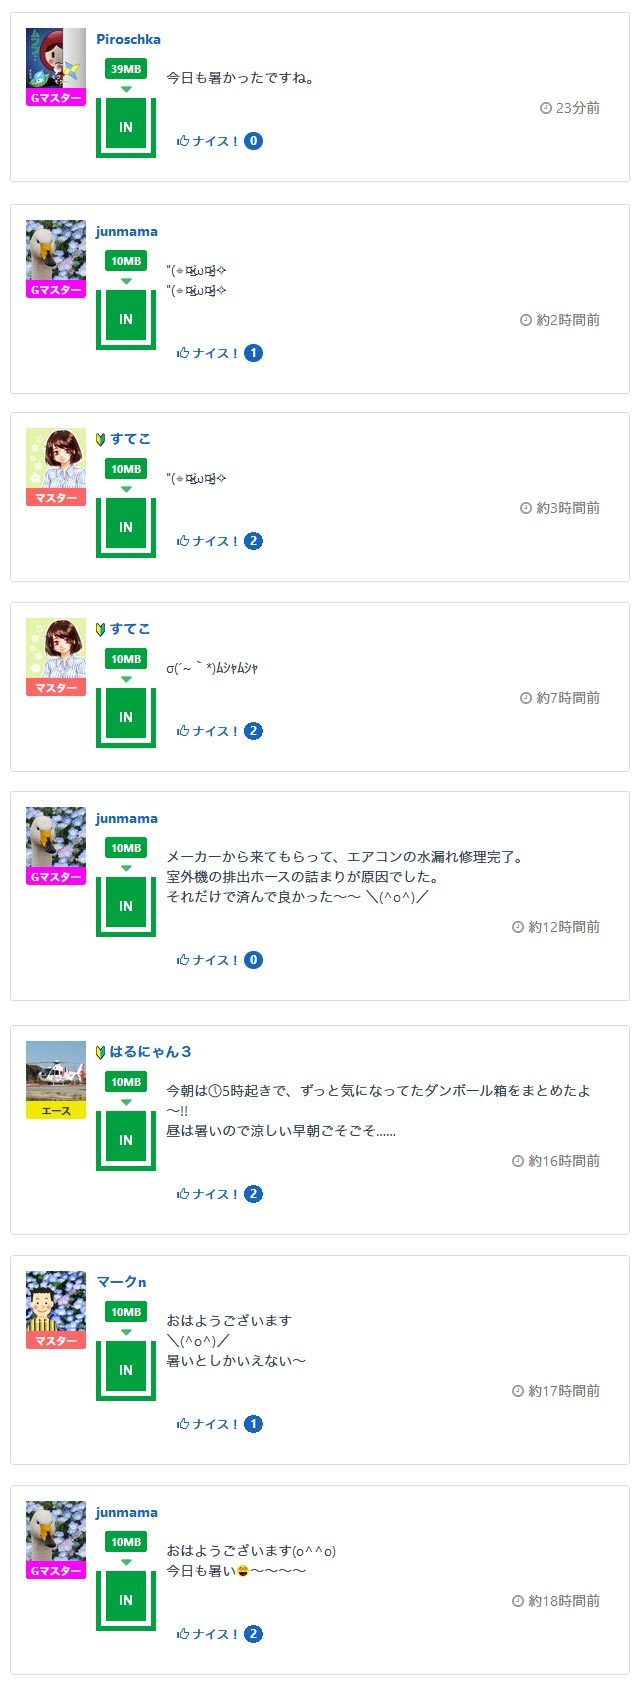Click the 39MB badge icon
This screenshot has width=640, height=1687.
click(x=126, y=69)
